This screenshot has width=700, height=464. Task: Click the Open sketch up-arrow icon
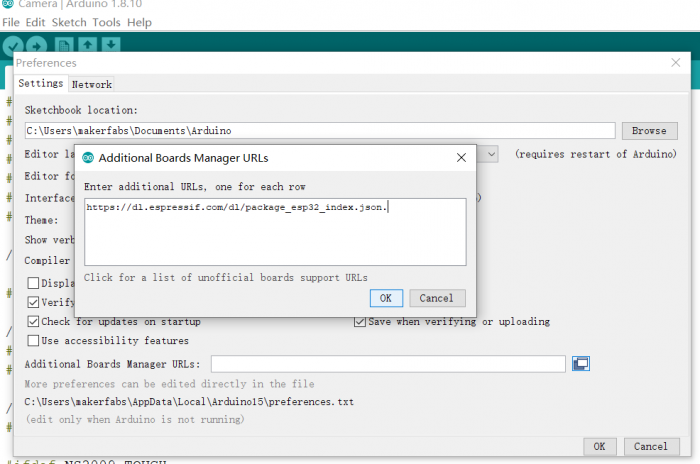pyautogui.click(x=88, y=45)
